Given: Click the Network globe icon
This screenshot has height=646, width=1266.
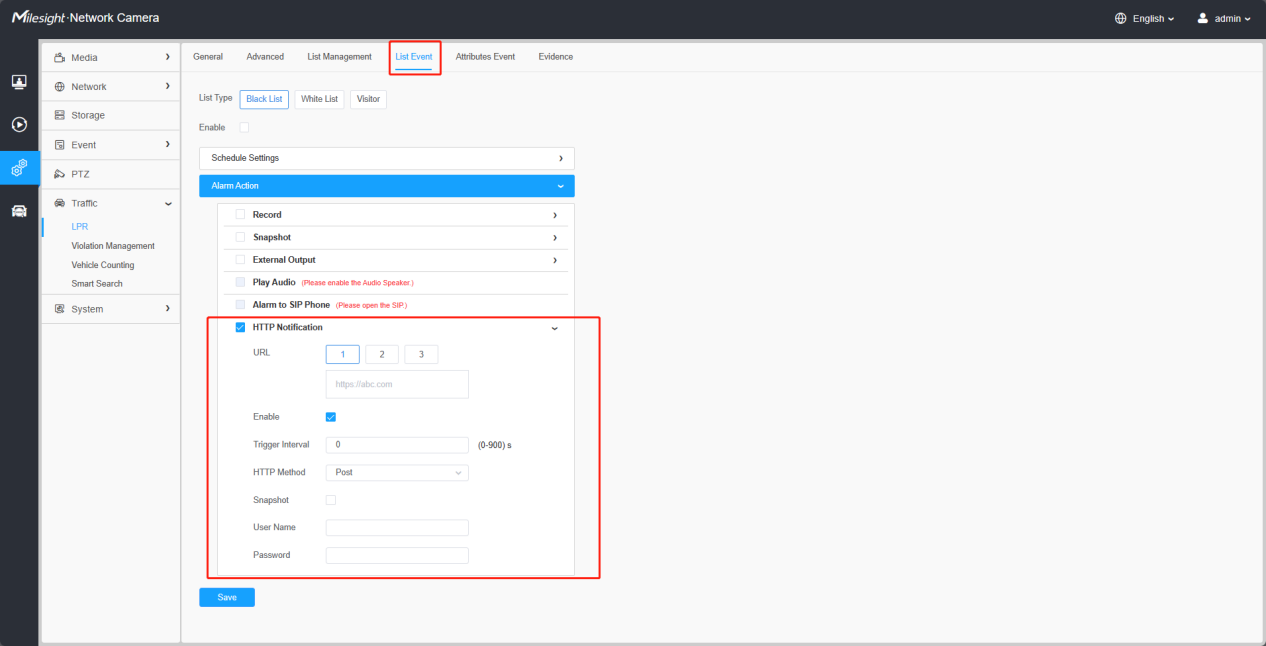Looking at the screenshot, I should [x=60, y=87].
